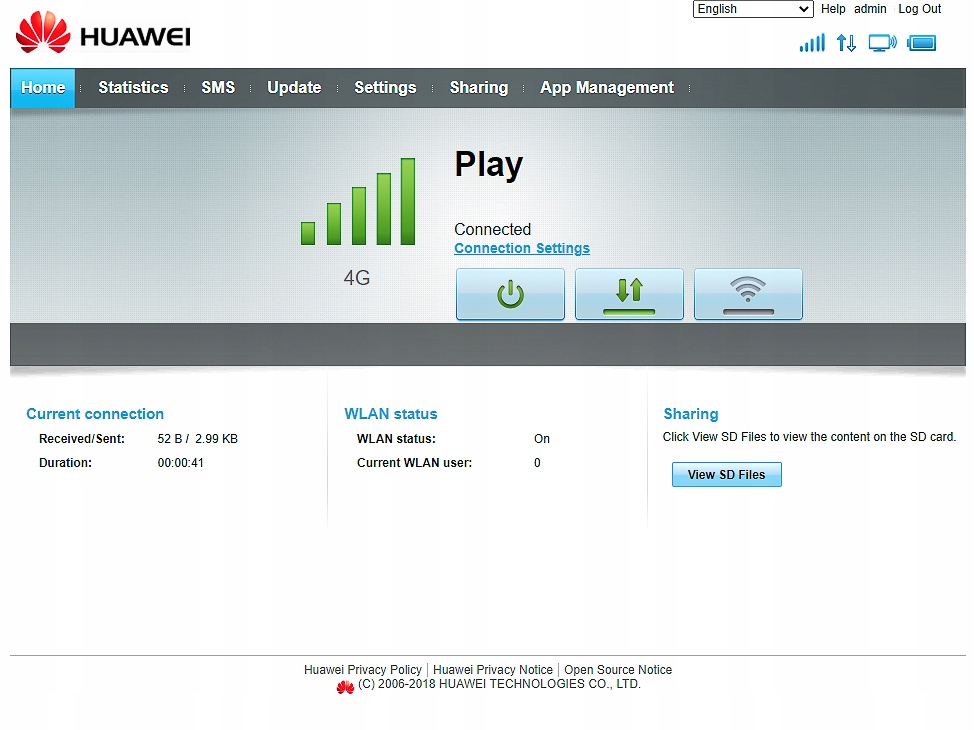This screenshot has height=730, width=974.
Task: Click the Received/Sent label
Action: coord(82,439)
